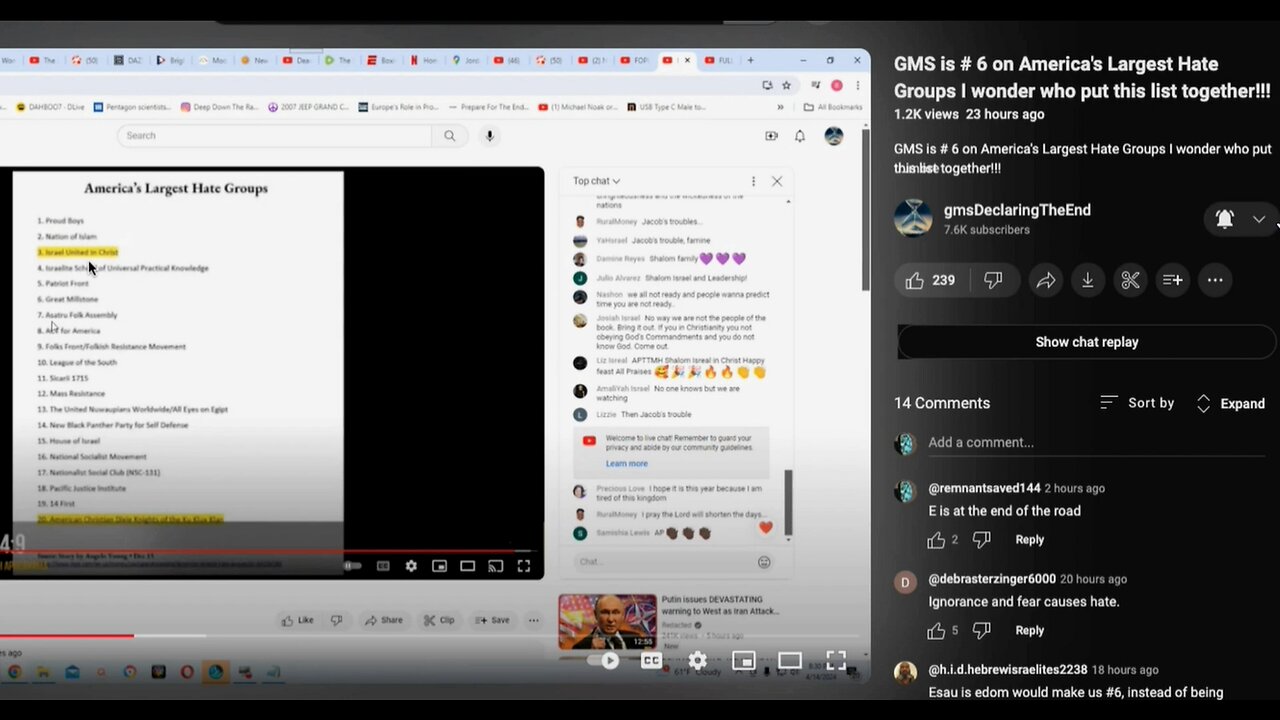Click the cast icon in the inner player

pos(495,566)
